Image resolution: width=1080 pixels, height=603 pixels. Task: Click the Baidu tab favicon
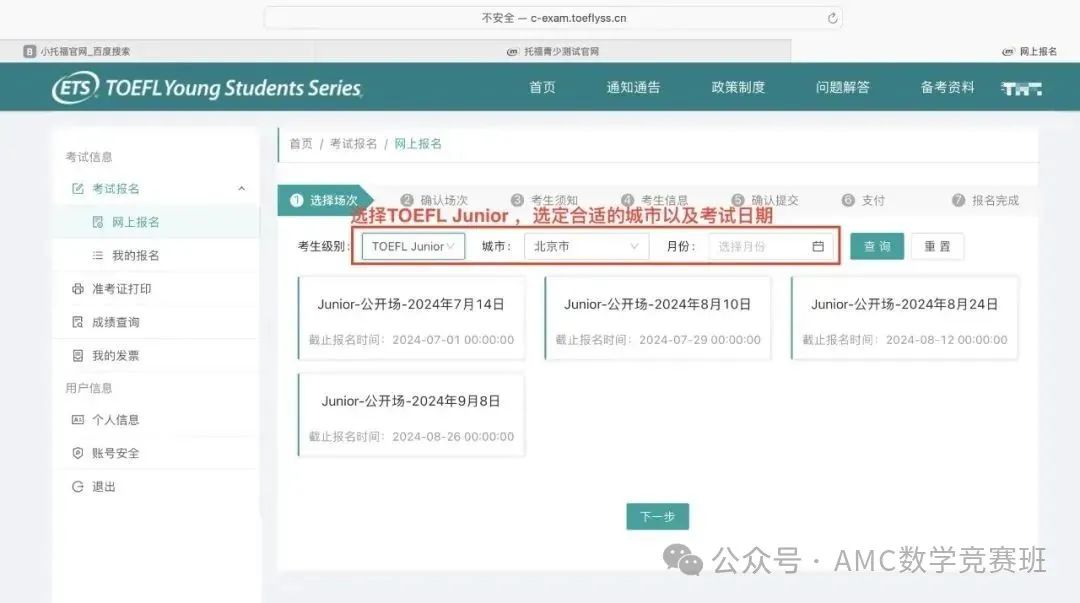[x=30, y=52]
